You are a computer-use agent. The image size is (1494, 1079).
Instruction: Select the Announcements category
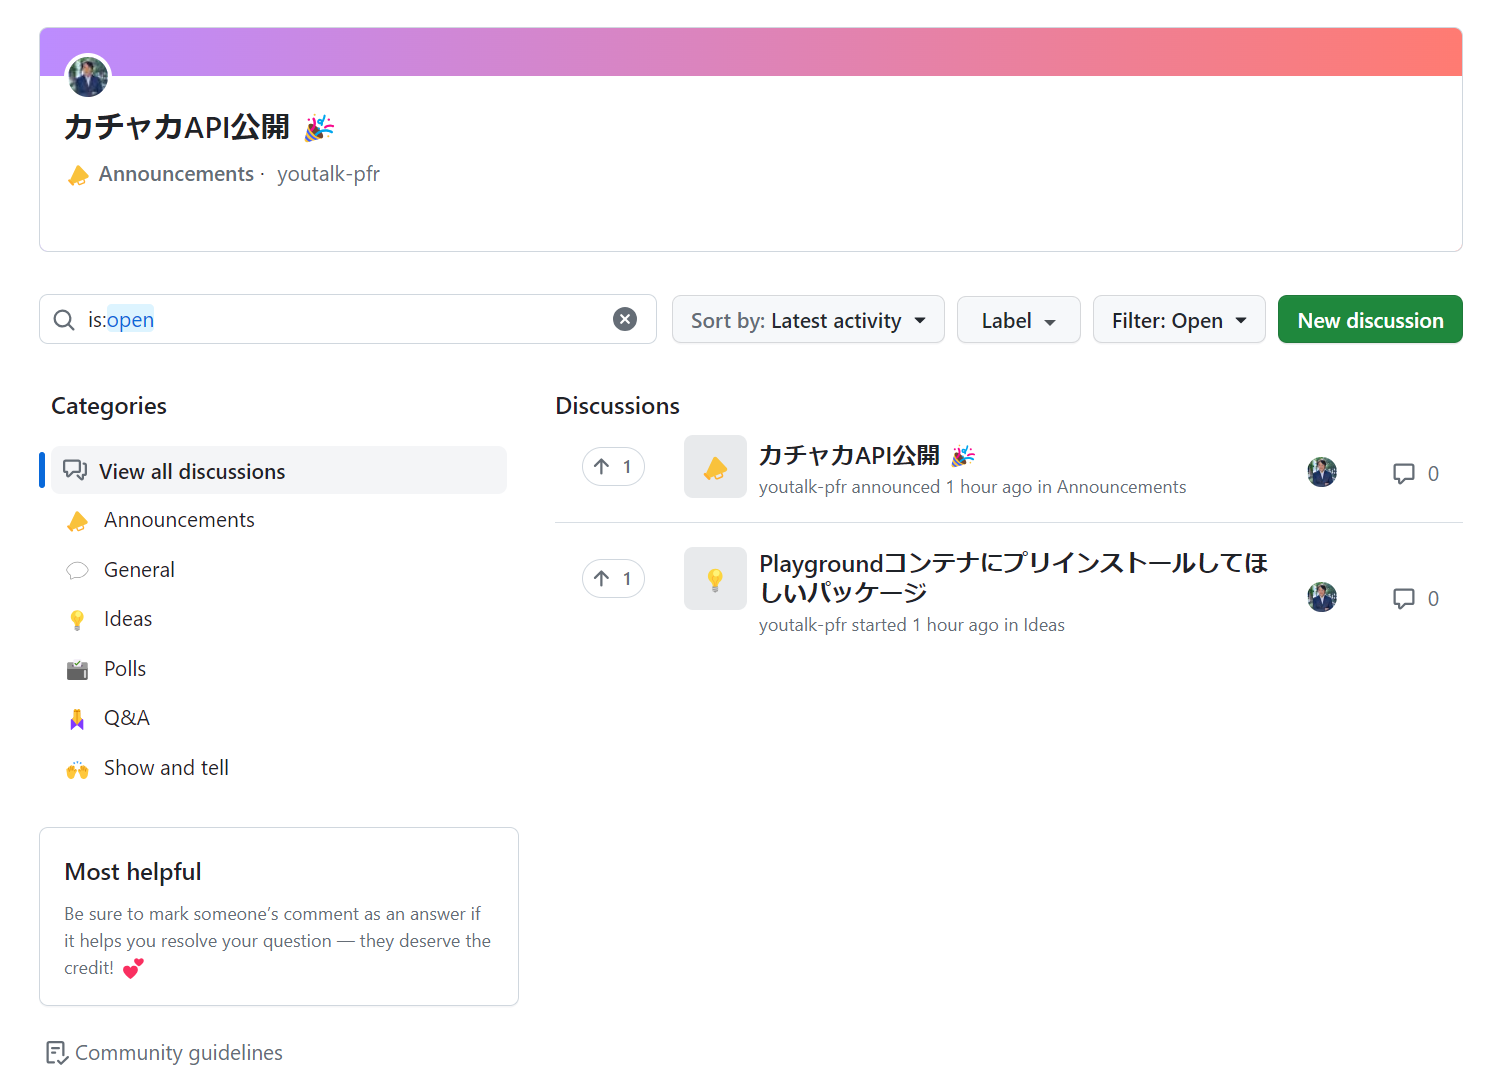pyautogui.click(x=179, y=520)
